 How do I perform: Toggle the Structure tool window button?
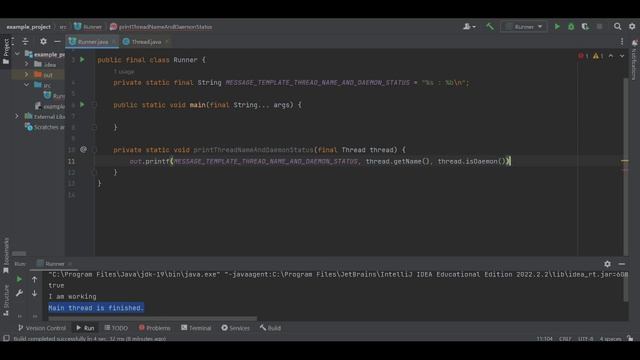(6, 300)
